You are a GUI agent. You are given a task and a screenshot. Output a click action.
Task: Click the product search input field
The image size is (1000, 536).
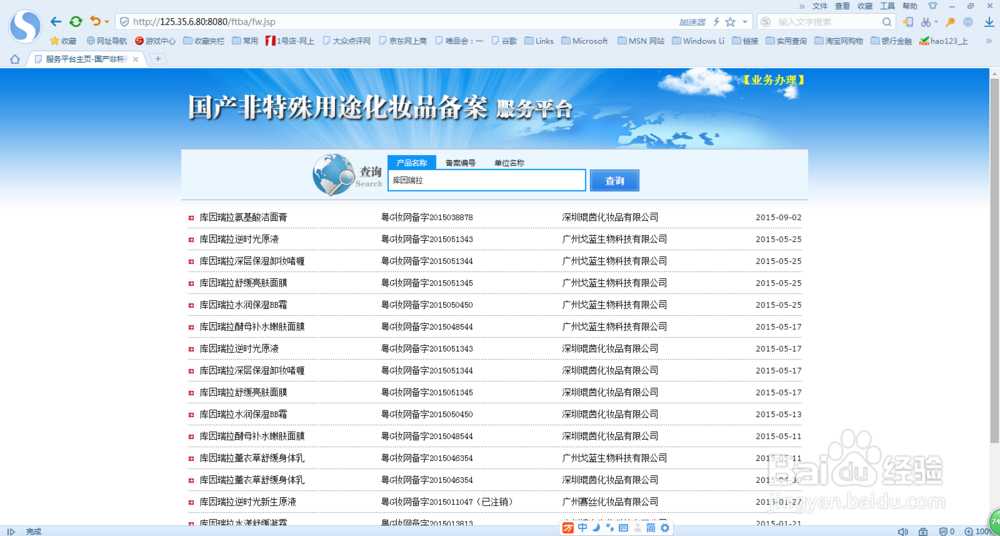point(487,181)
